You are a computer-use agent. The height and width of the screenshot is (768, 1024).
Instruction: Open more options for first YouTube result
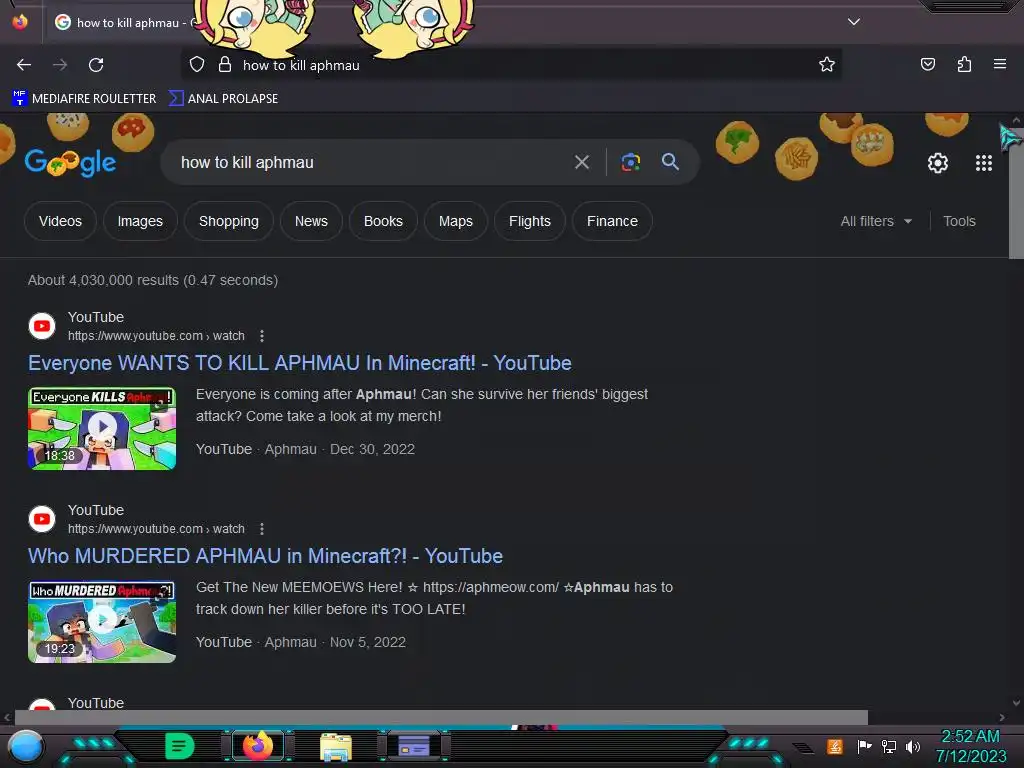262,336
